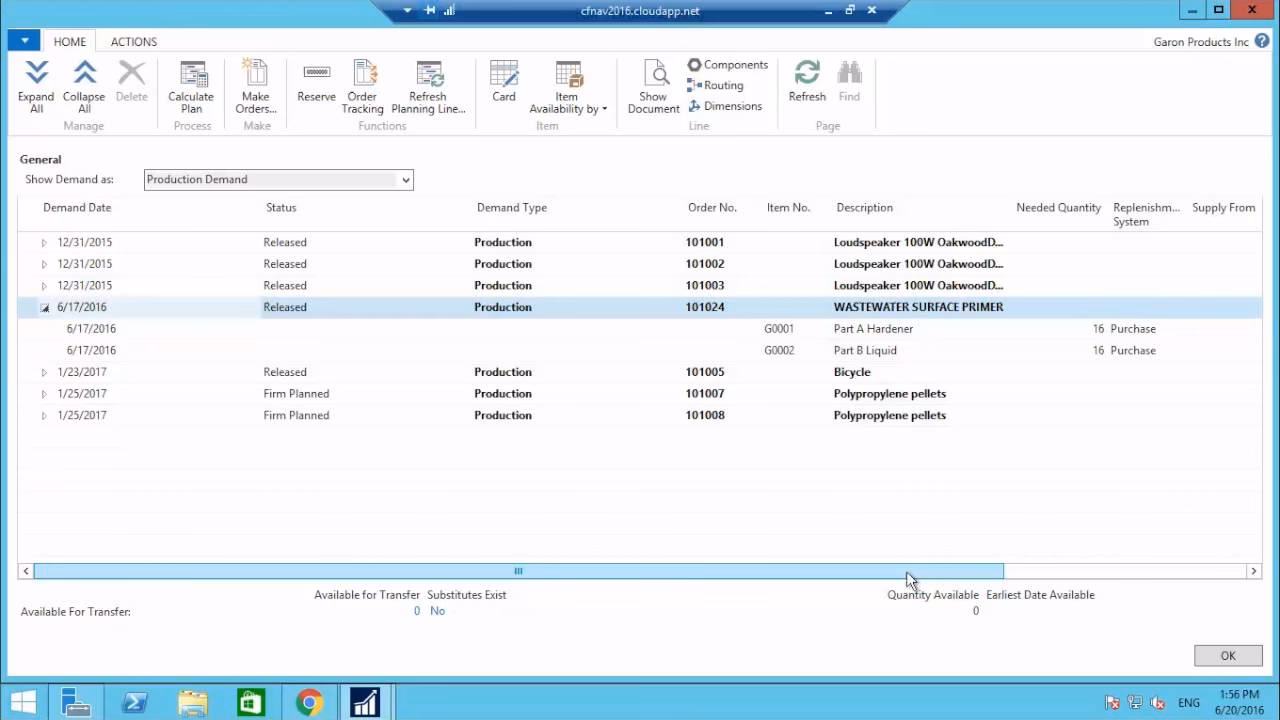Image resolution: width=1280 pixels, height=720 pixels.
Task: Expand the order 101001 row
Action: [x=43, y=242]
